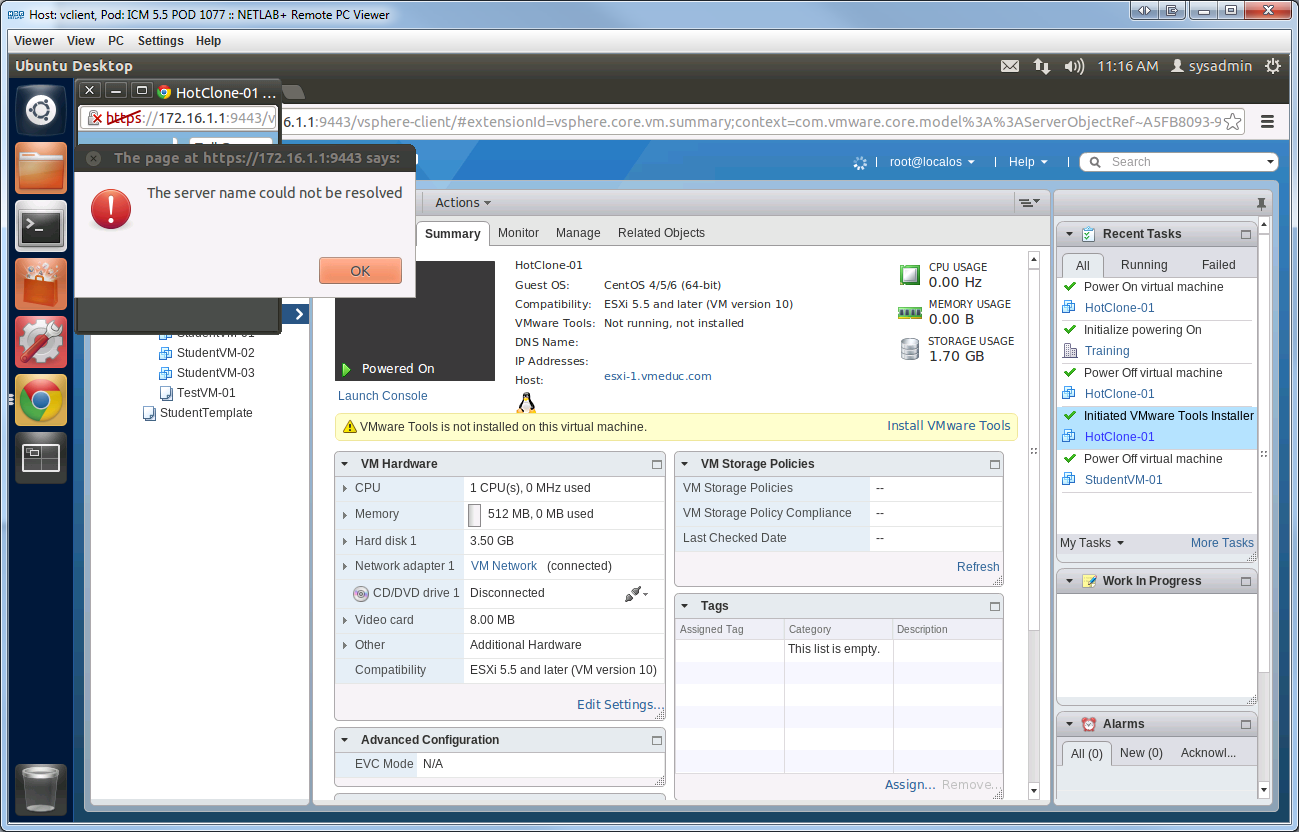Expand Other hardware details
This screenshot has width=1299, height=832.
[x=345, y=645]
